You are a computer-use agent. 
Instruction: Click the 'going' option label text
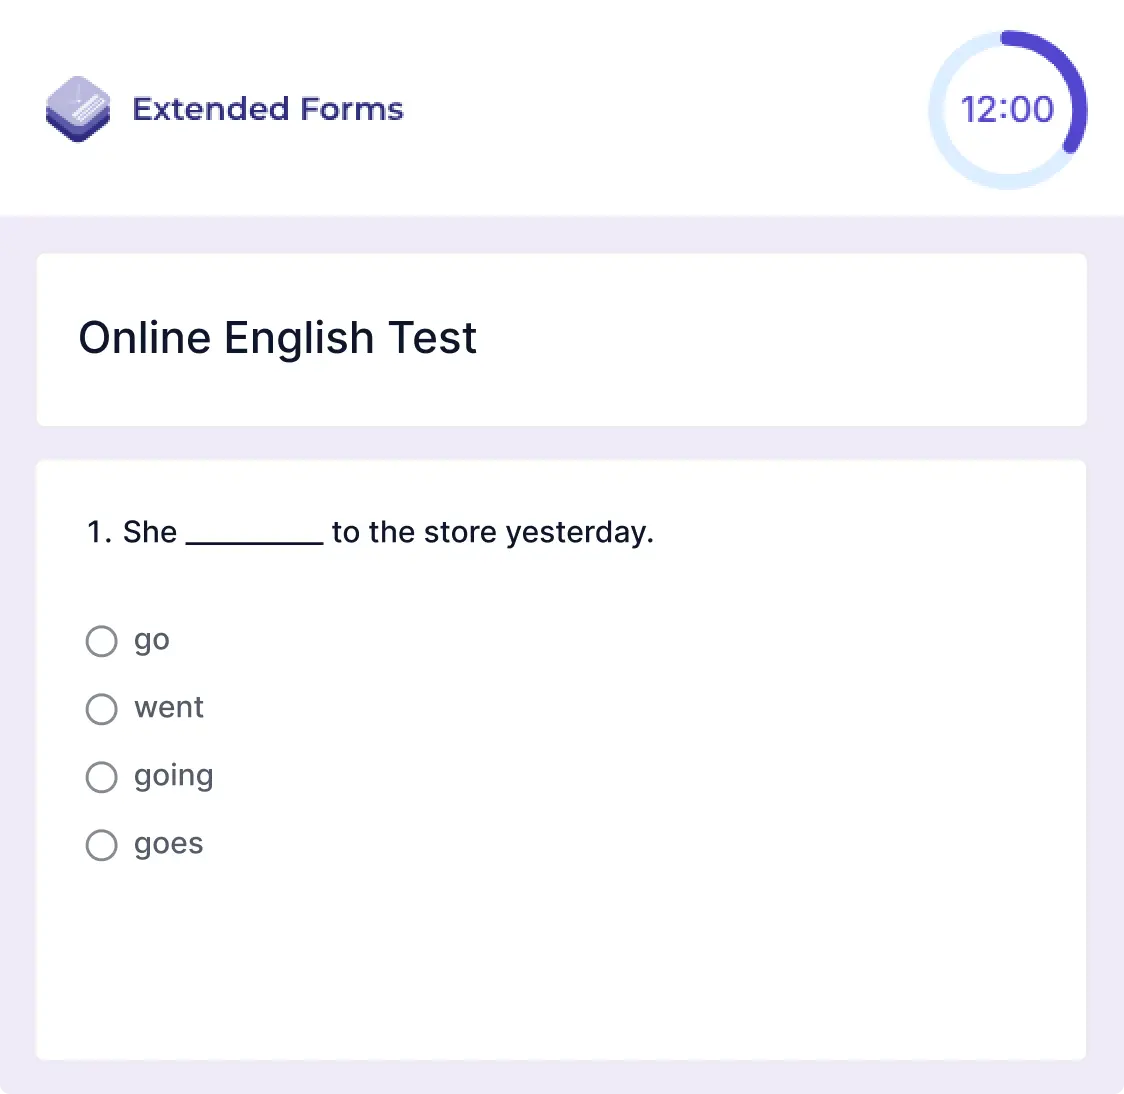pyautogui.click(x=174, y=777)
